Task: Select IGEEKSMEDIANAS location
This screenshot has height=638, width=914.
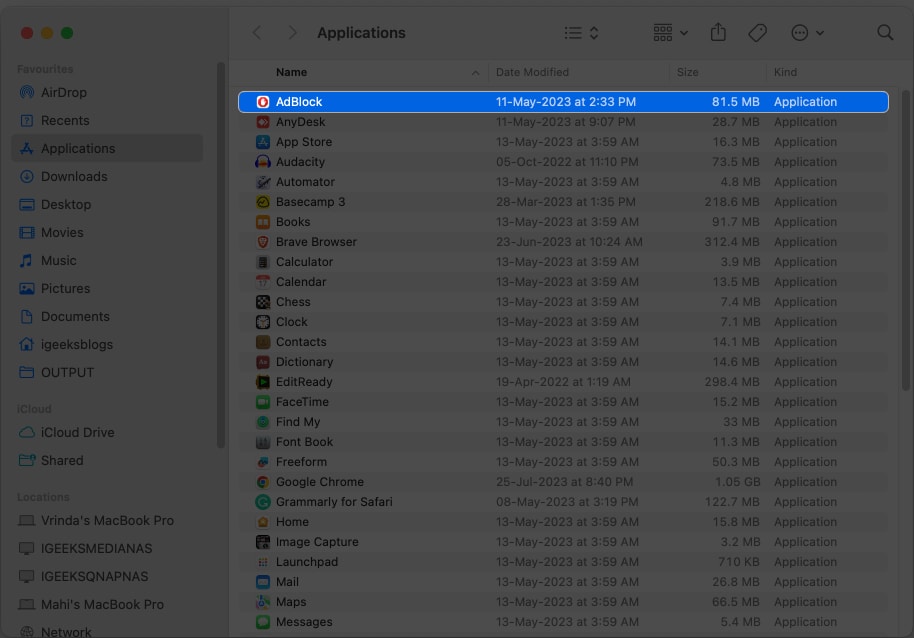Action: [107, 548]
